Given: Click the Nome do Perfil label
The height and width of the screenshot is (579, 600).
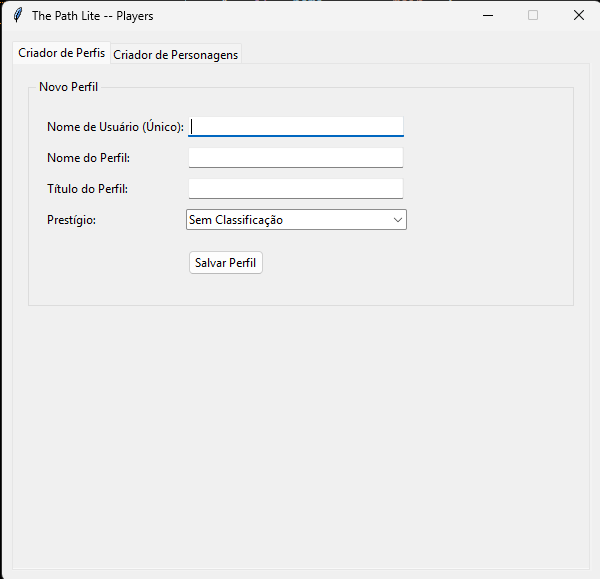Looking at the screenshot, I should click(x=88, y=158).
